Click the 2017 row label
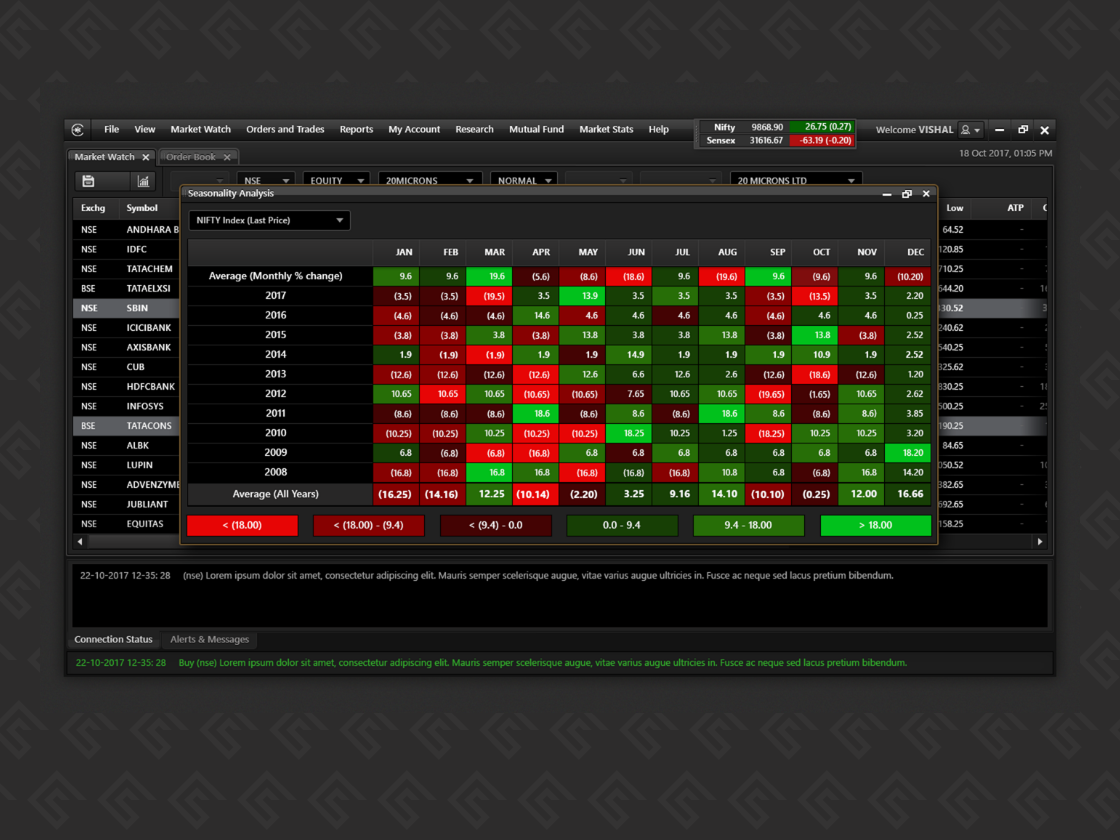This screenshot has height=840, width=1120. point(276,296)
